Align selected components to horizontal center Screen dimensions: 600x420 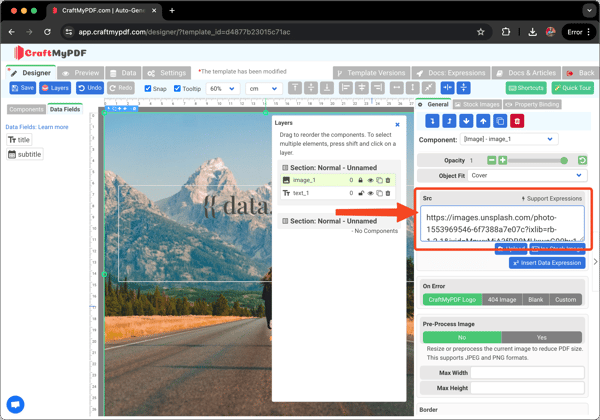click(x=362, y=88)
